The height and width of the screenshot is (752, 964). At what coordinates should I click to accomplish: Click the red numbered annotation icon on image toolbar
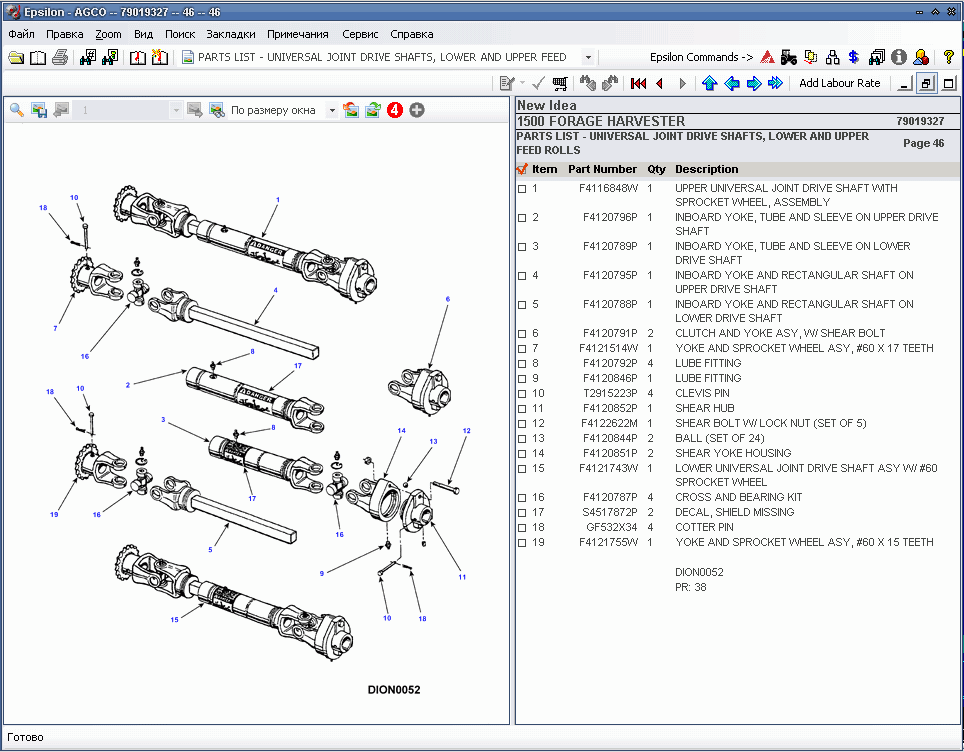click(394, 110)
